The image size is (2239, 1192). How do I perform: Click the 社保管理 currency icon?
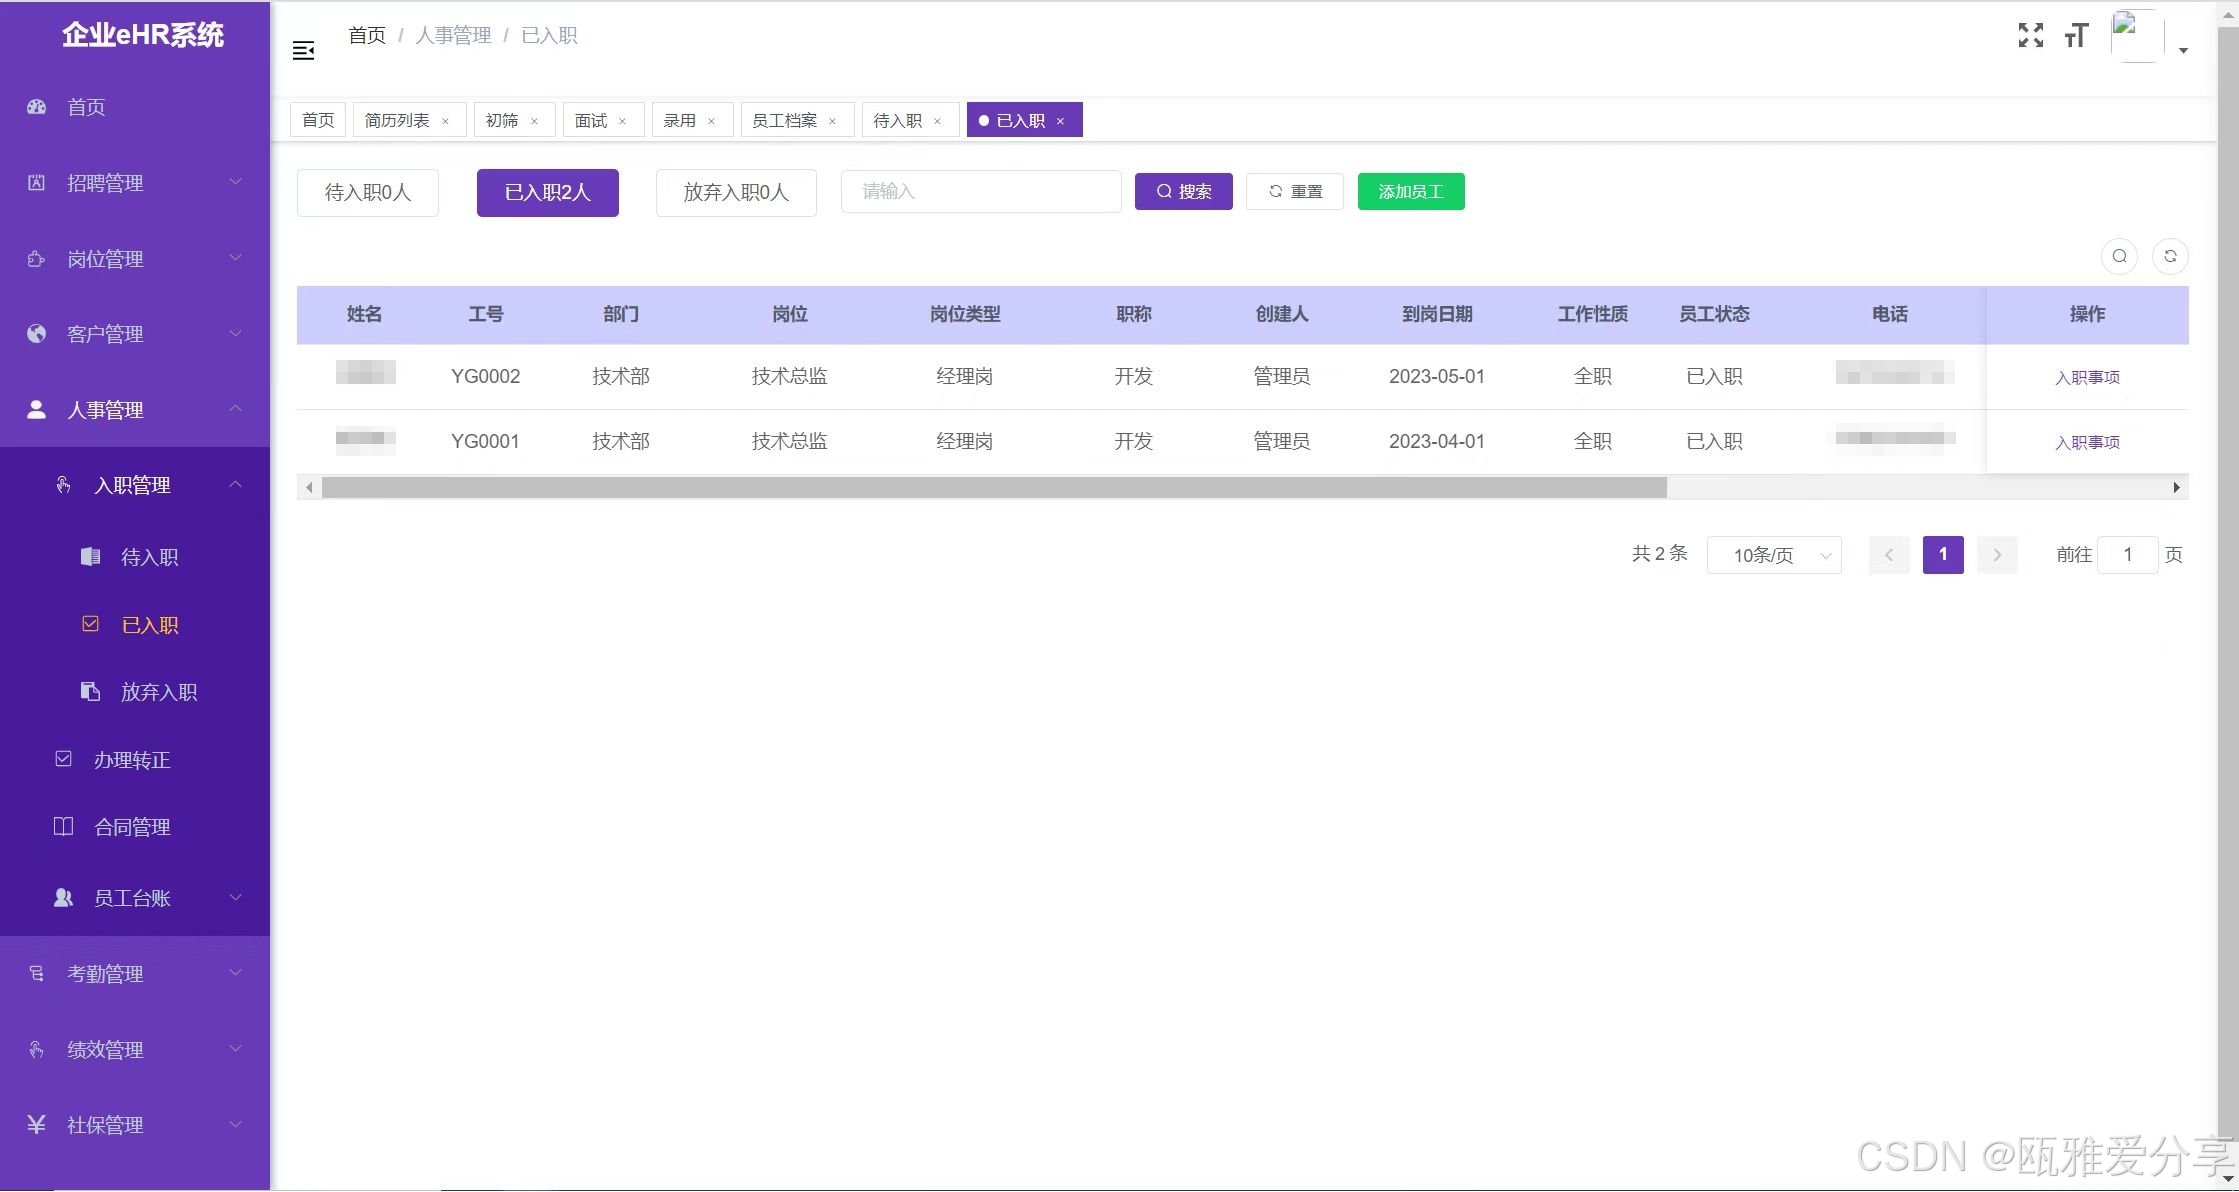(36, 1124)
